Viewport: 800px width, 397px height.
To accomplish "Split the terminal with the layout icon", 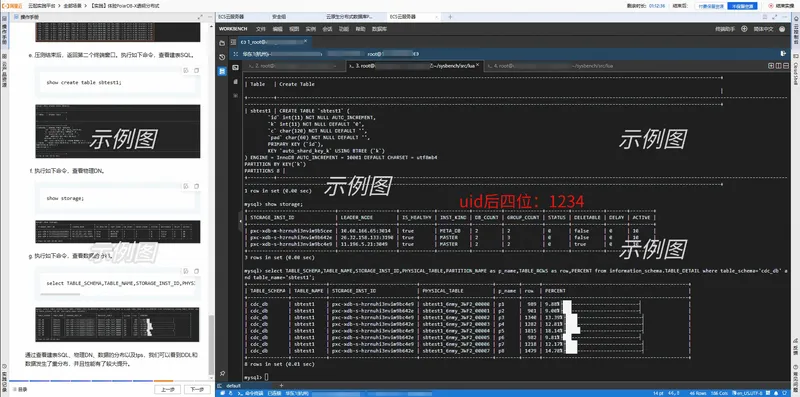I will coord(779,66).
